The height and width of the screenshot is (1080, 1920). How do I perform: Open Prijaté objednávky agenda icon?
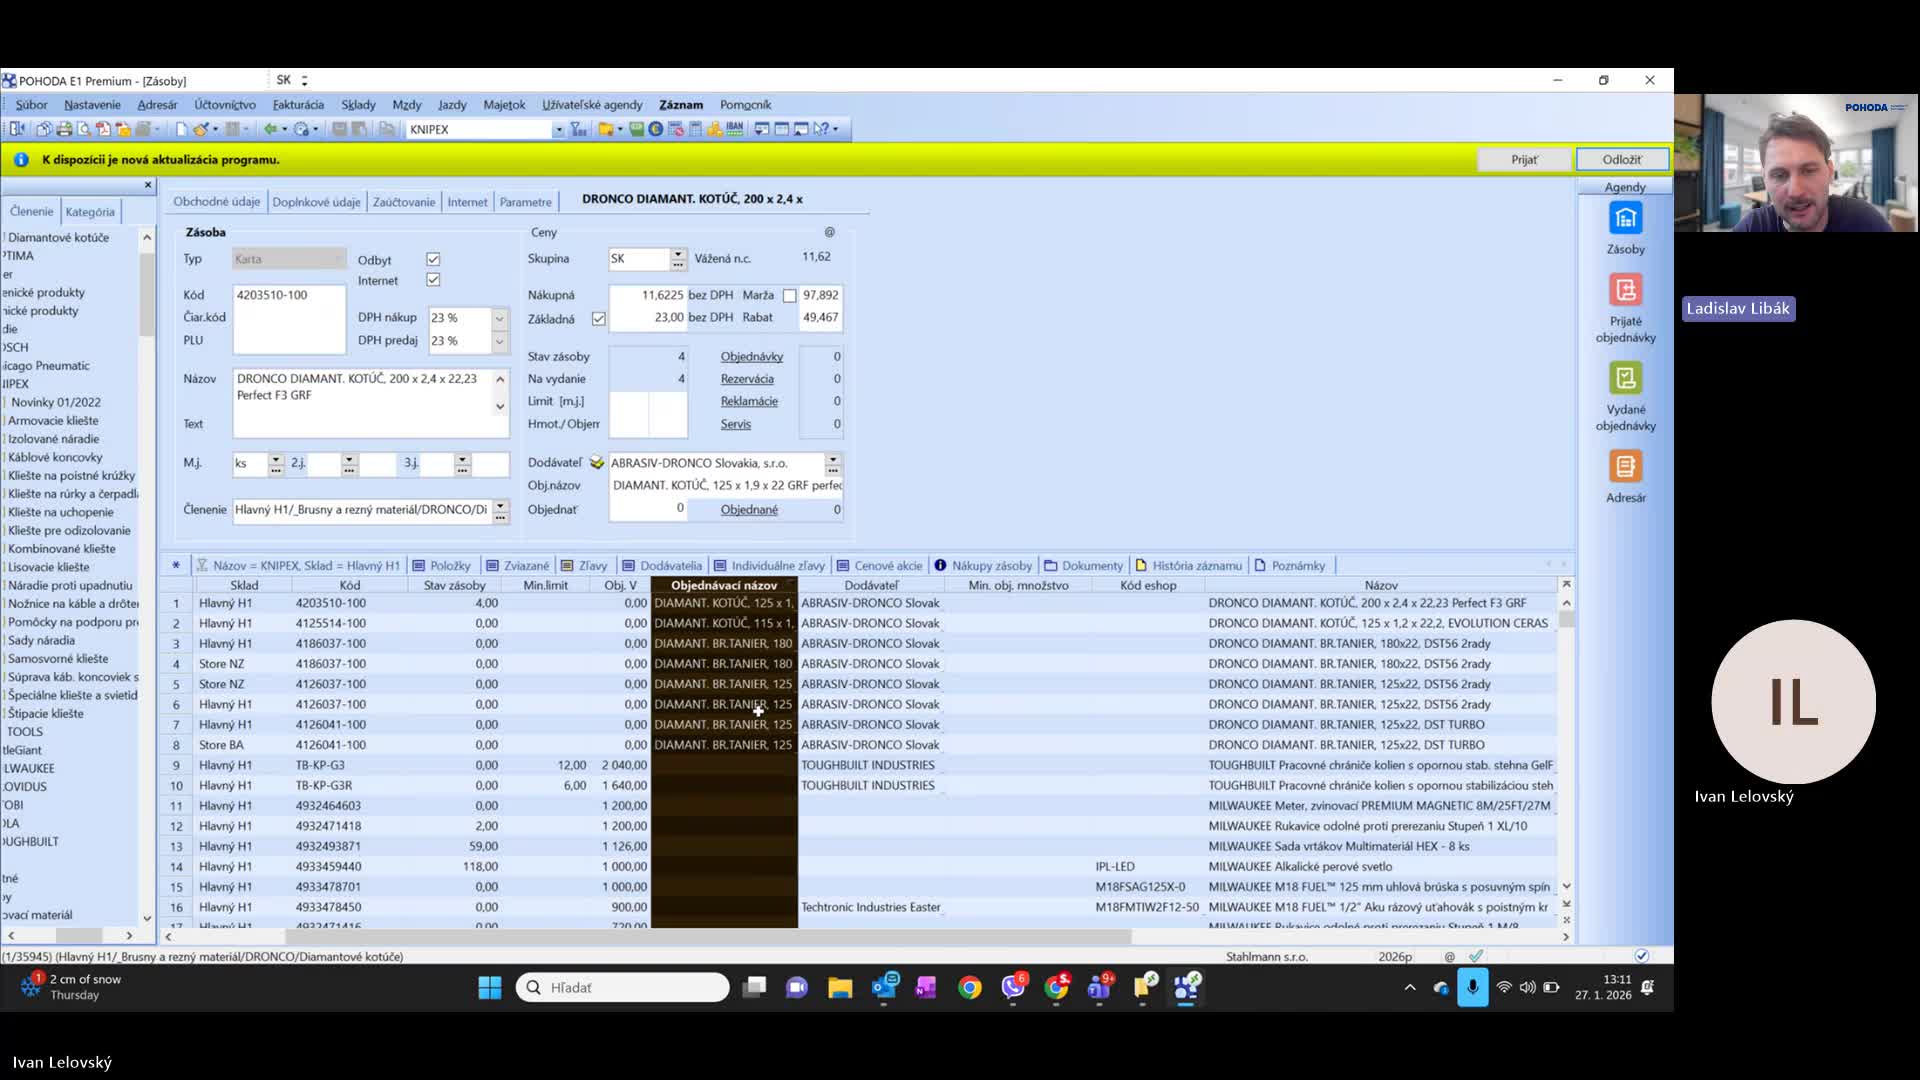pyautogui.click(x=1625, y=291)
